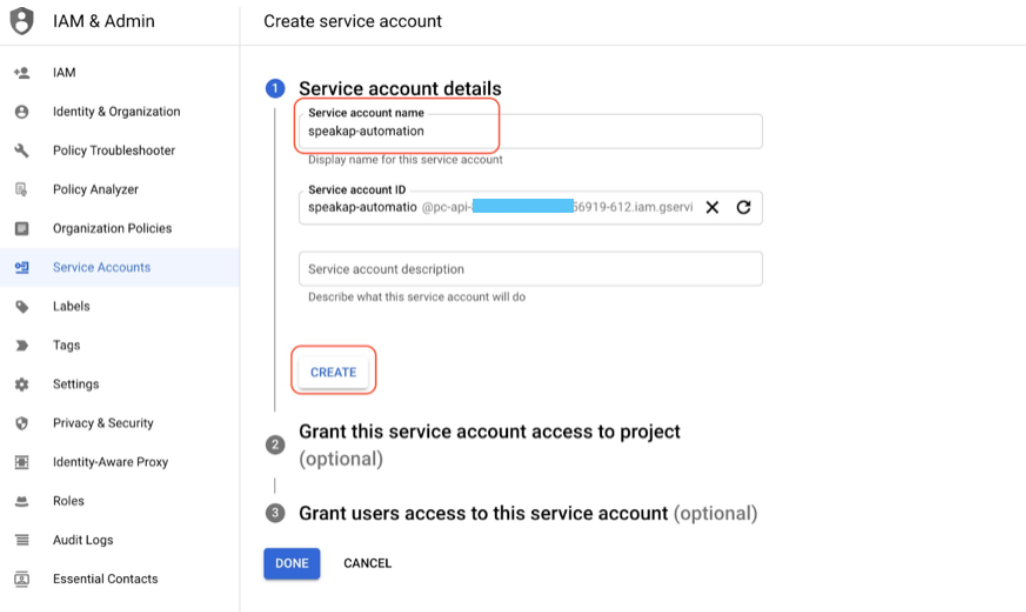The image size is (1026, 612).
Task: Click the CANCEL button
Action: coord(368,564)
